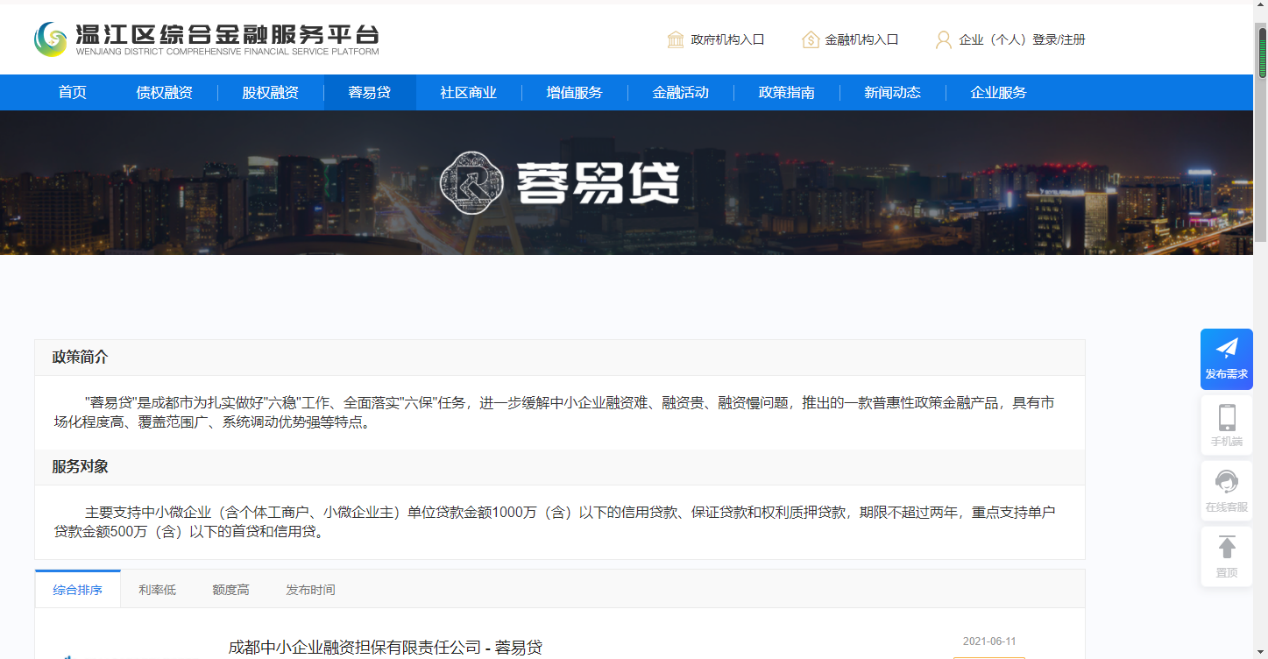Click the 置顶 back-to-top arrow icon

click(1226, 547)
